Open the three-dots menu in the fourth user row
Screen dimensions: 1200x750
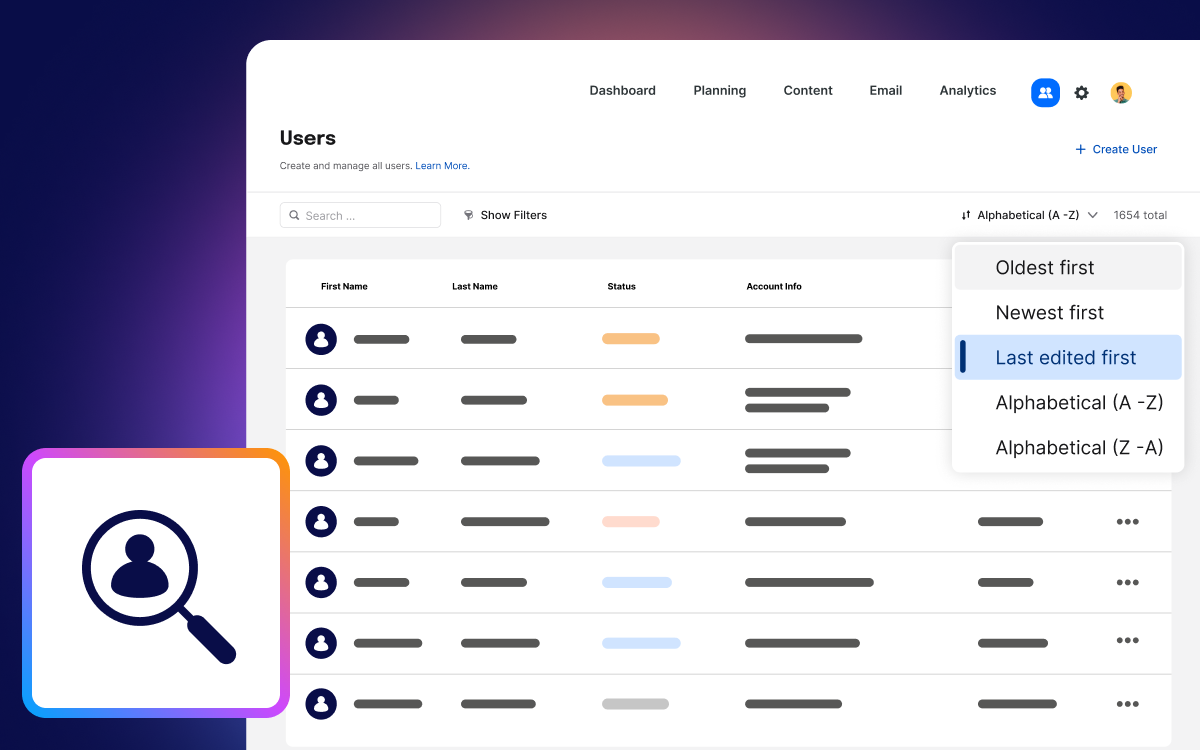click(1128, 521)
